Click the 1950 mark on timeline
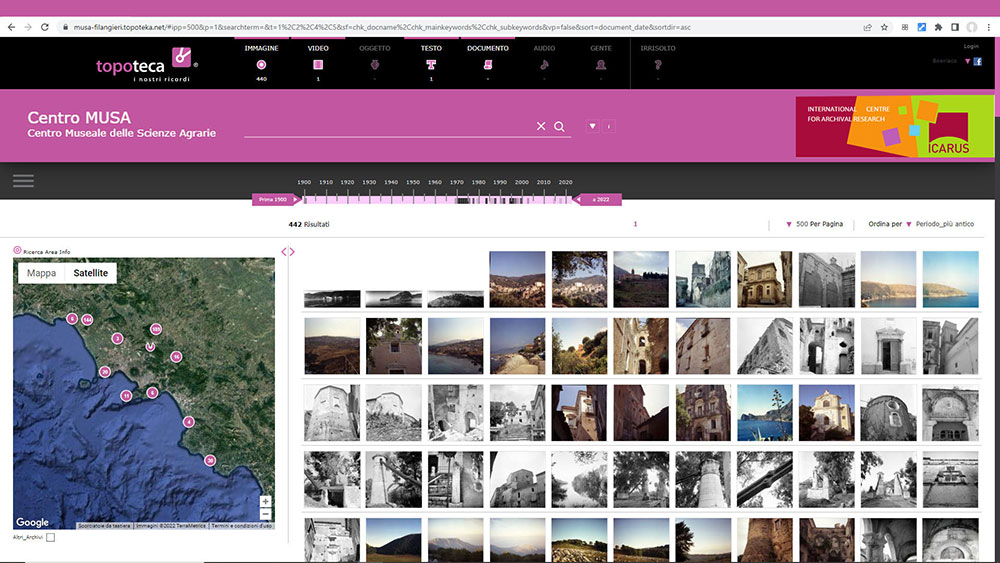The image size is (1000, 563). tap(413, 182)
